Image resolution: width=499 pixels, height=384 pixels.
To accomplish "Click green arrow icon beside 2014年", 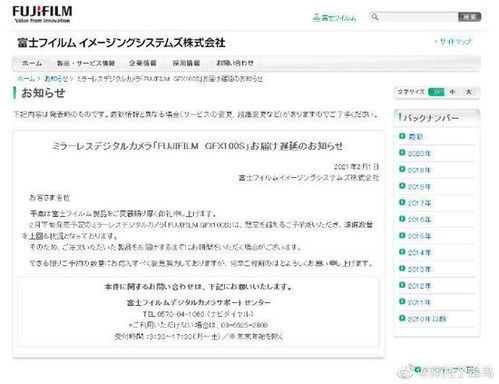I will pos(402,252).
